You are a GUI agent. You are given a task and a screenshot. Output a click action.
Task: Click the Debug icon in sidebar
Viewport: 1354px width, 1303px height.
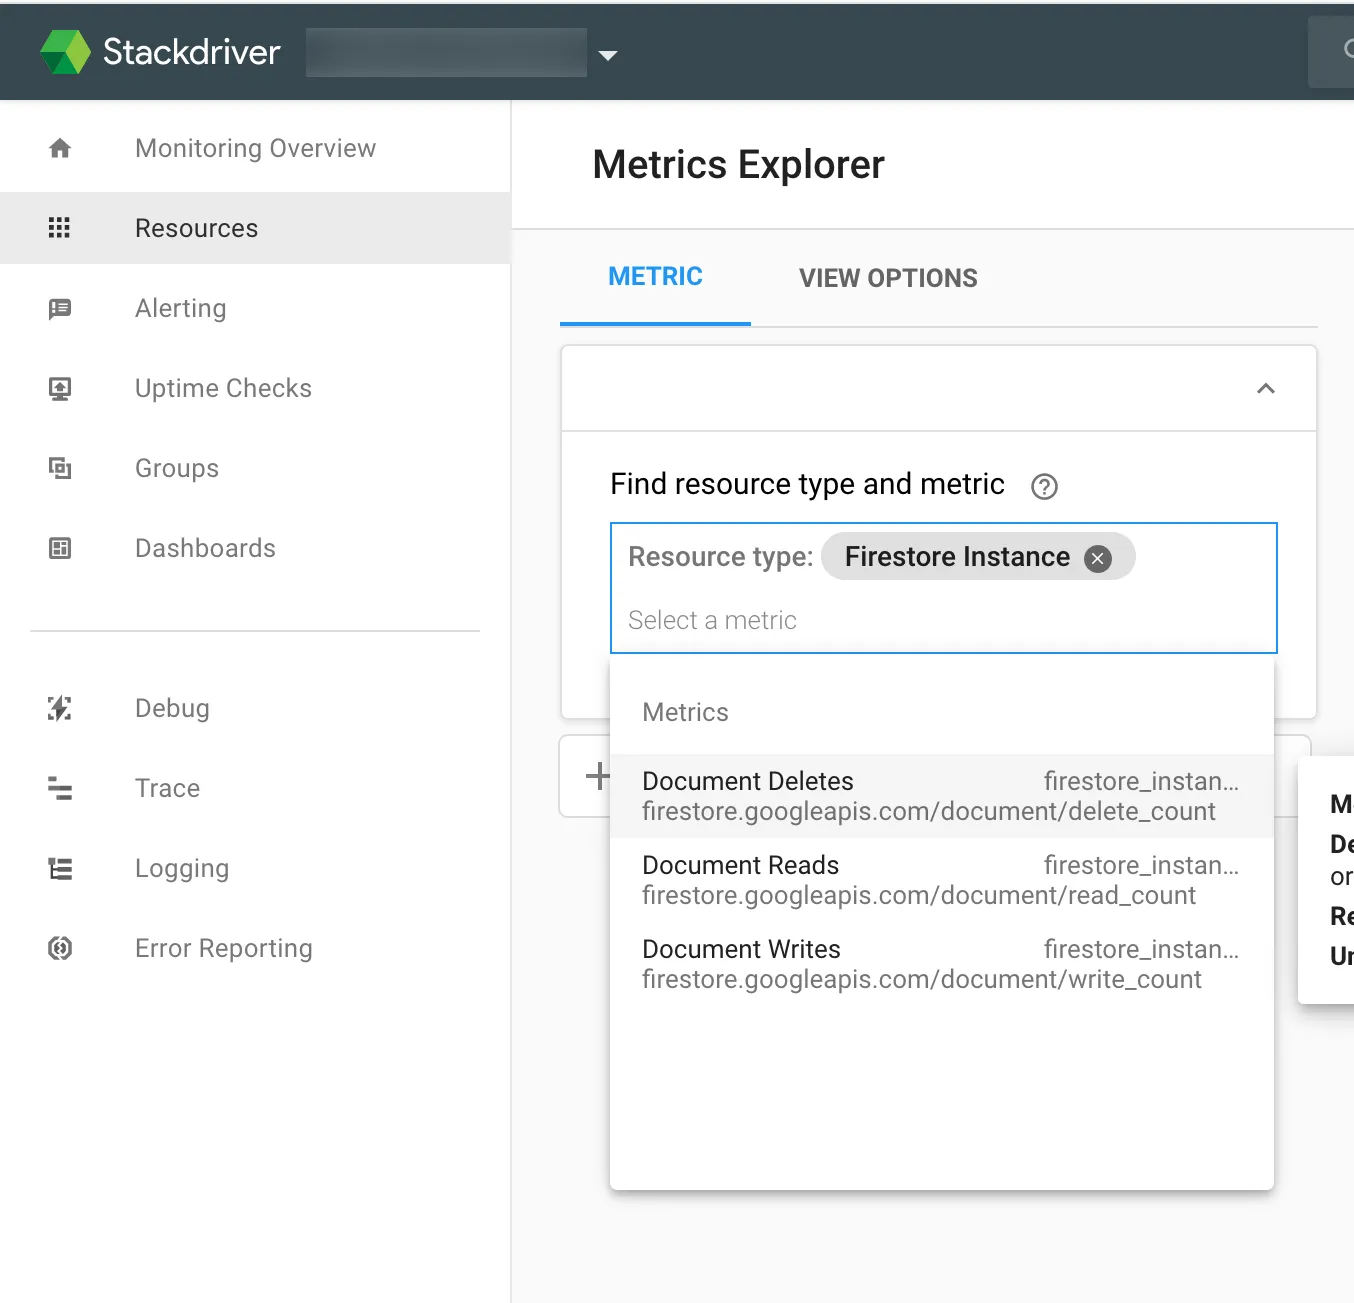click(60, 709)
